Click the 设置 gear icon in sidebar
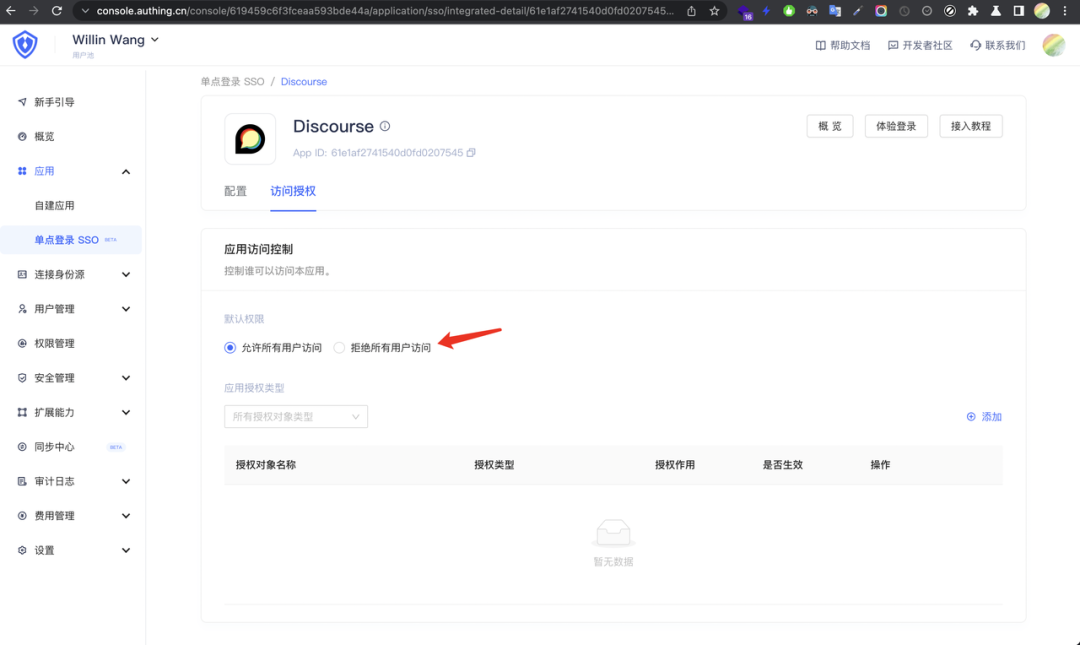 pos(22,550)
